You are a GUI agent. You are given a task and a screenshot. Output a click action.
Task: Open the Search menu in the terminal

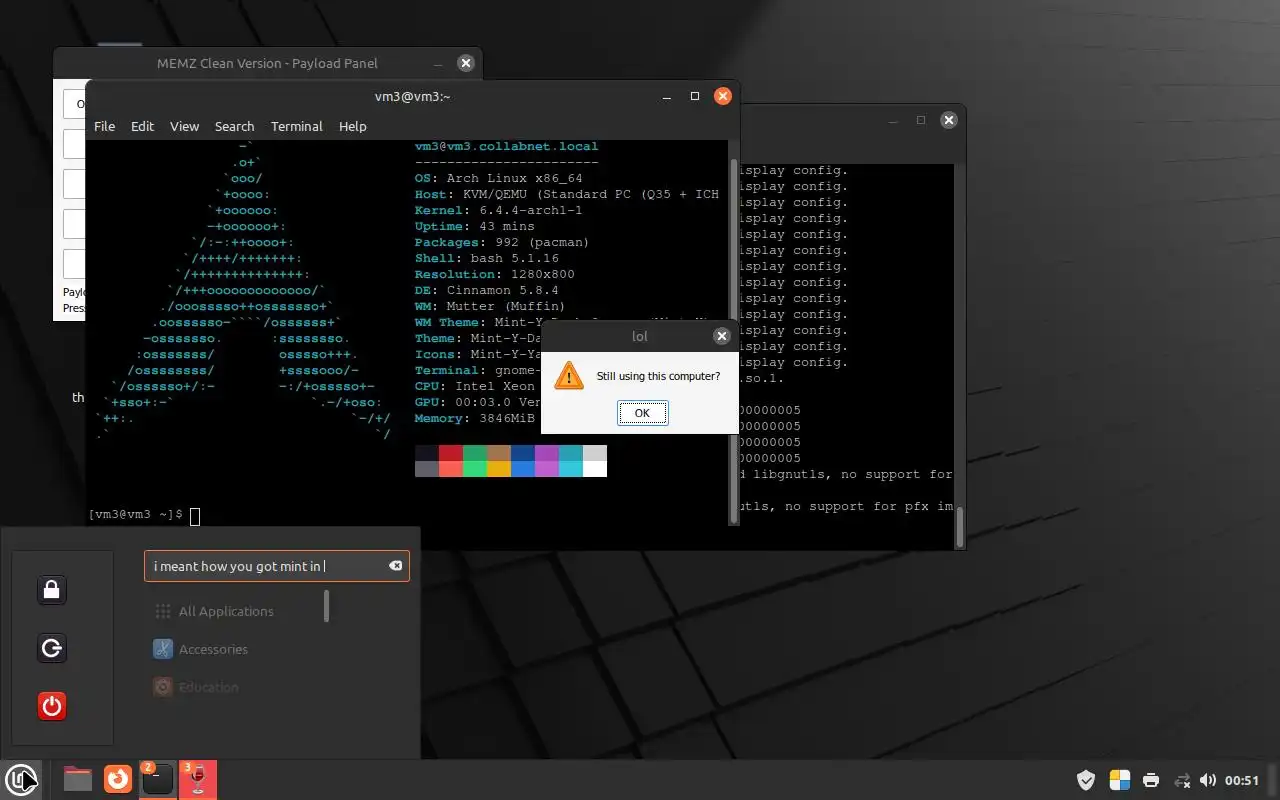(234, 126)
